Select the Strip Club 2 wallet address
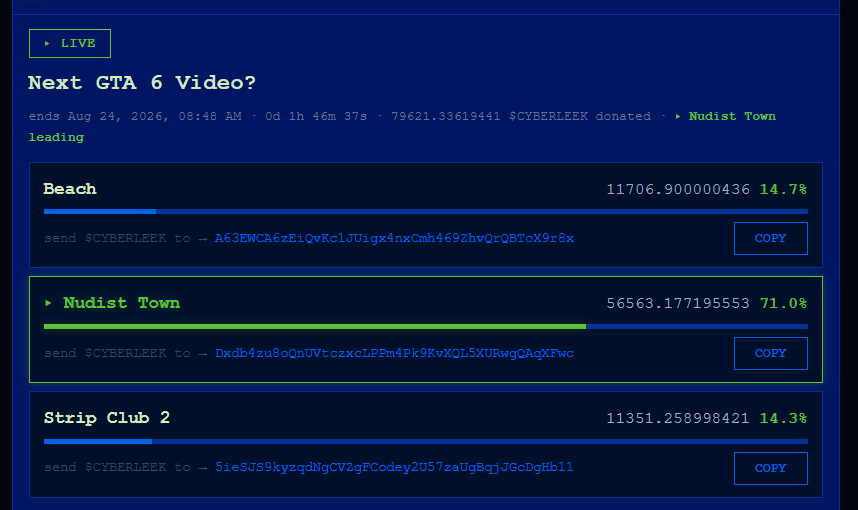This screenshot has width=858, height=510. pyautogui.click(x=394, y=467)
